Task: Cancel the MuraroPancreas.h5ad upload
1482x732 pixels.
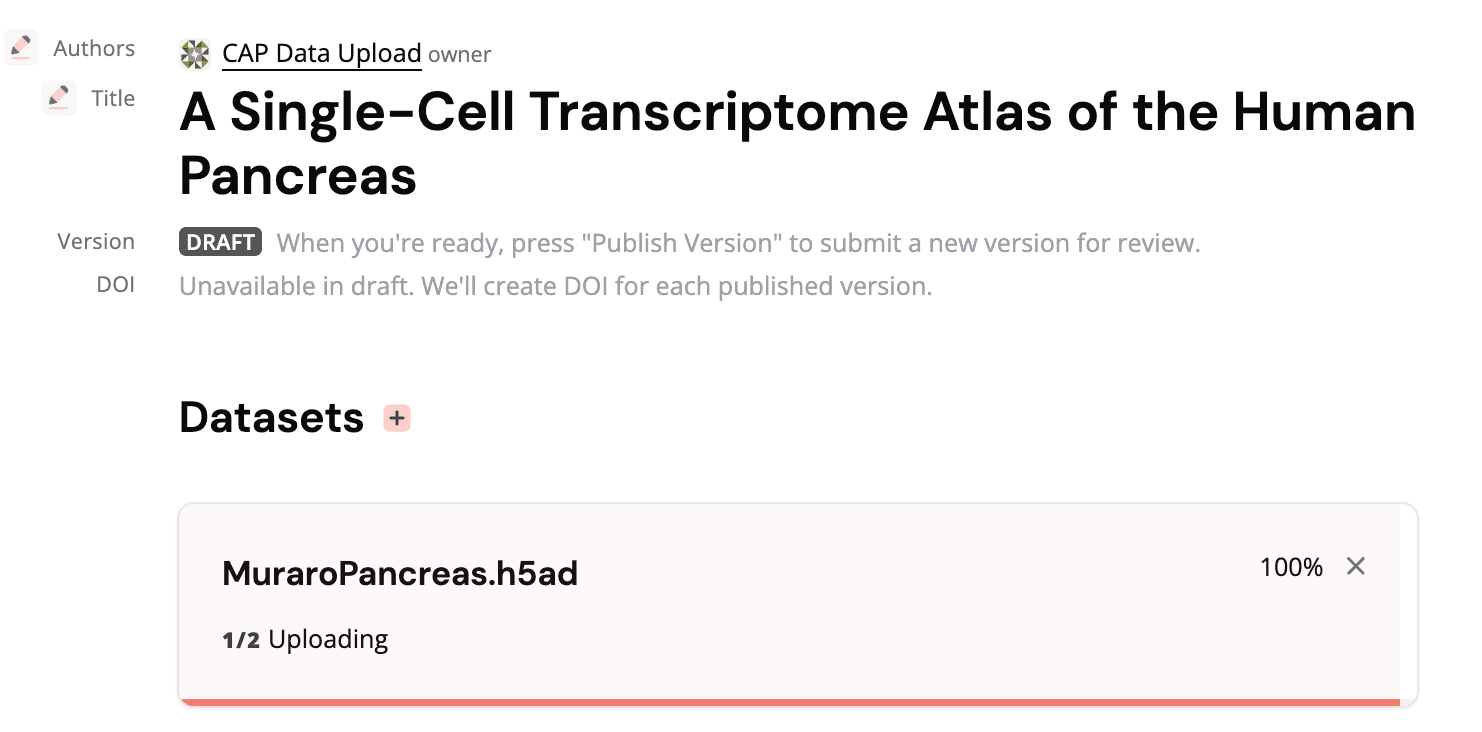Action: tap(1355, 567)
